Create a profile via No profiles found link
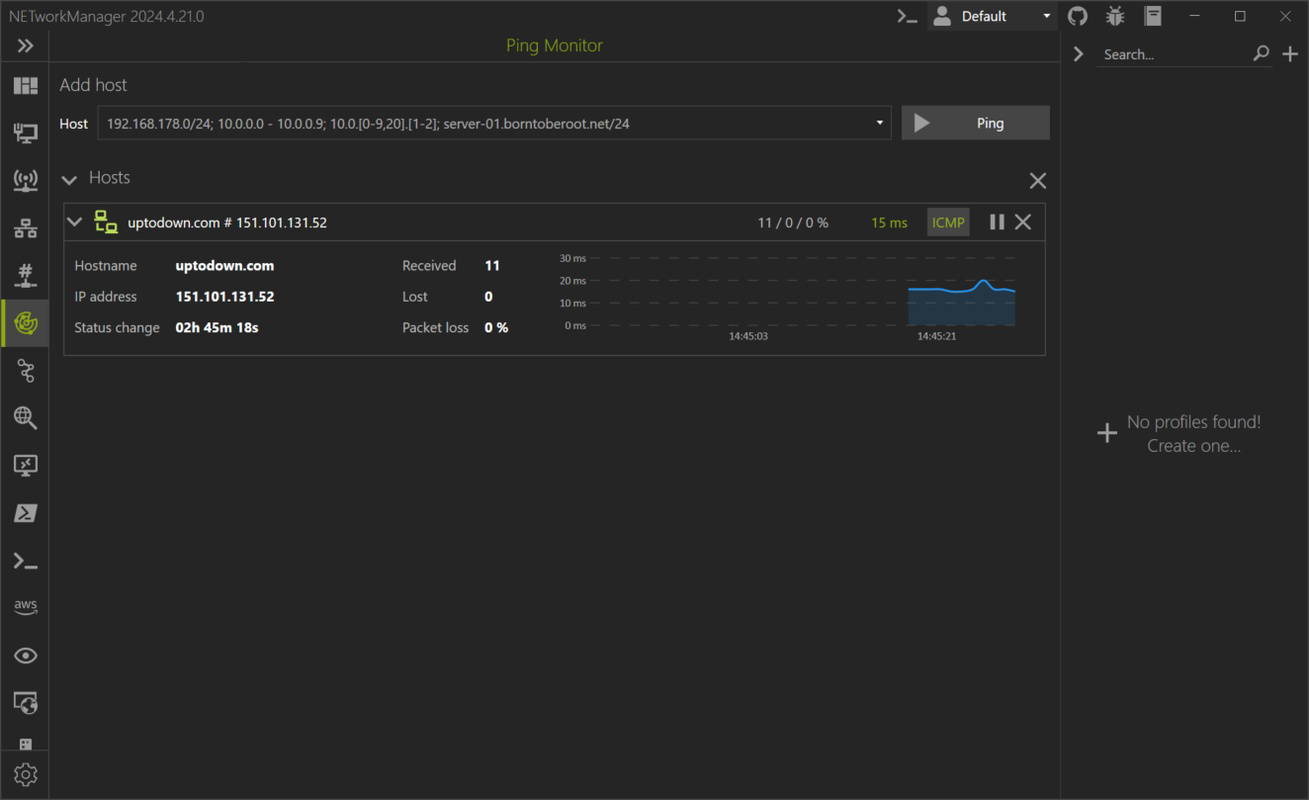 [1180, 434]
